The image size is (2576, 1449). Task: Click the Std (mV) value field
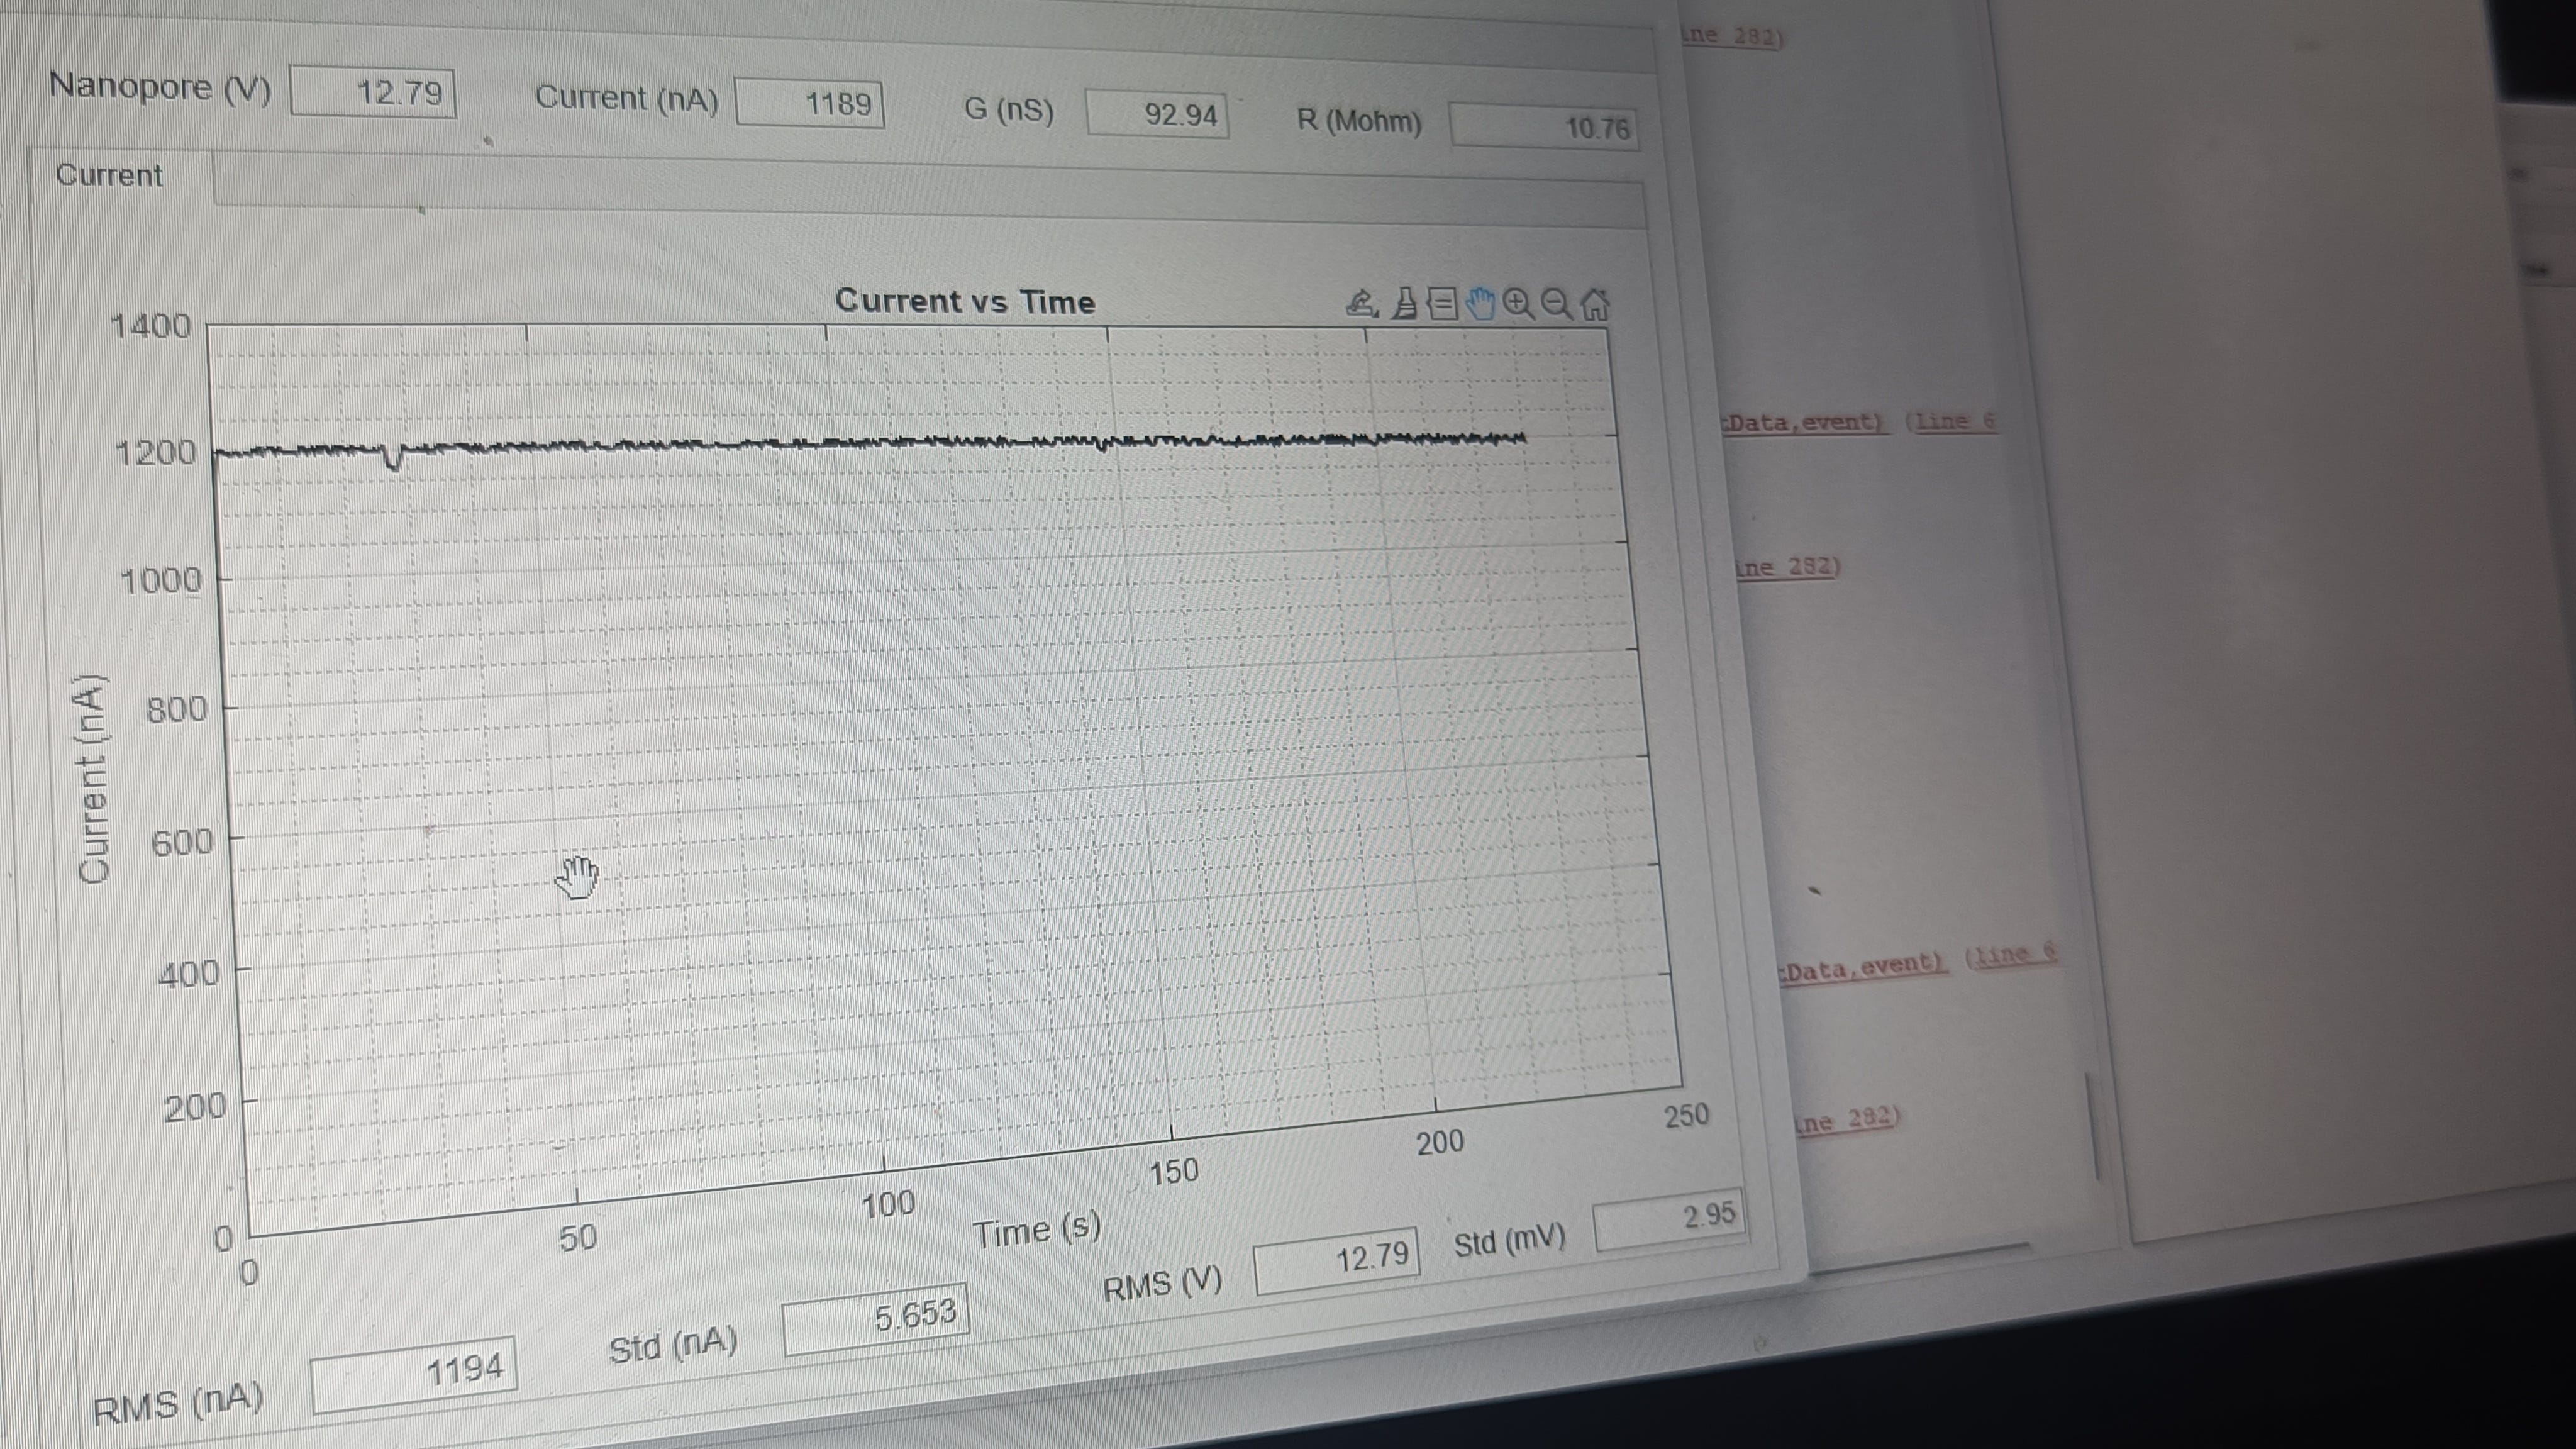(x=1669, y=1219)
